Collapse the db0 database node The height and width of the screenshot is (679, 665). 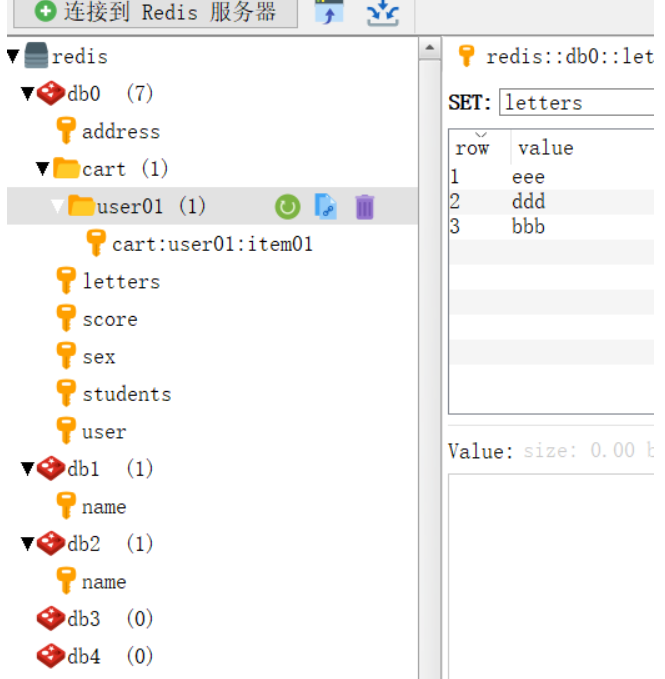tap(28, 94)
